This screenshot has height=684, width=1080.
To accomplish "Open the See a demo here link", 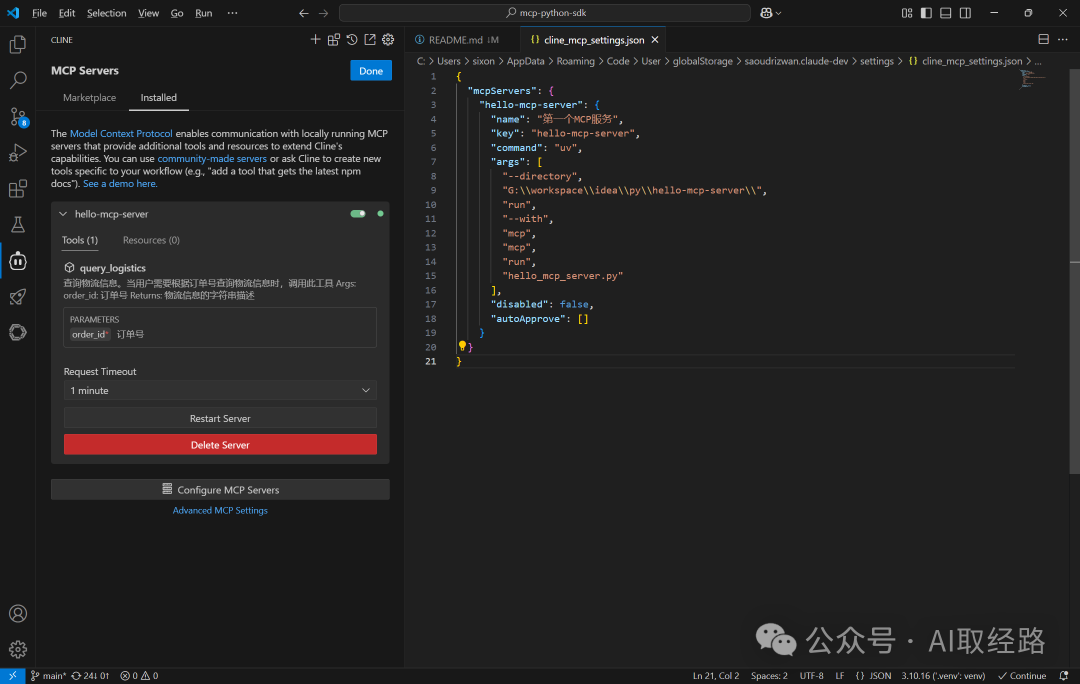I will [x=120, y=184].
